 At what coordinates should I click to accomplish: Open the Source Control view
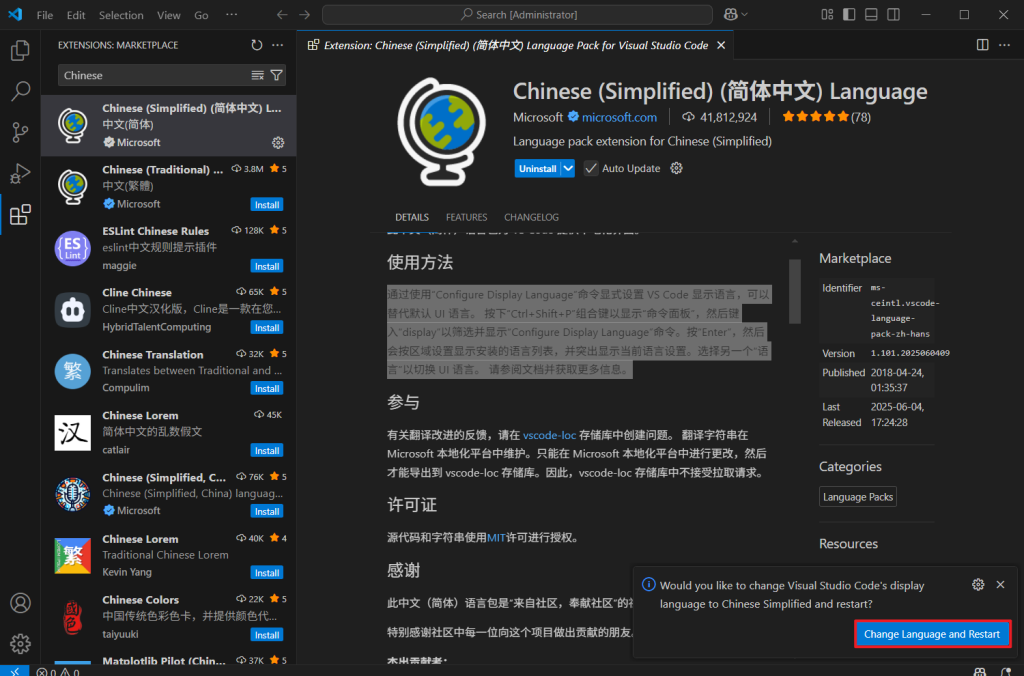pyautogui.click(x=20, y=133)
